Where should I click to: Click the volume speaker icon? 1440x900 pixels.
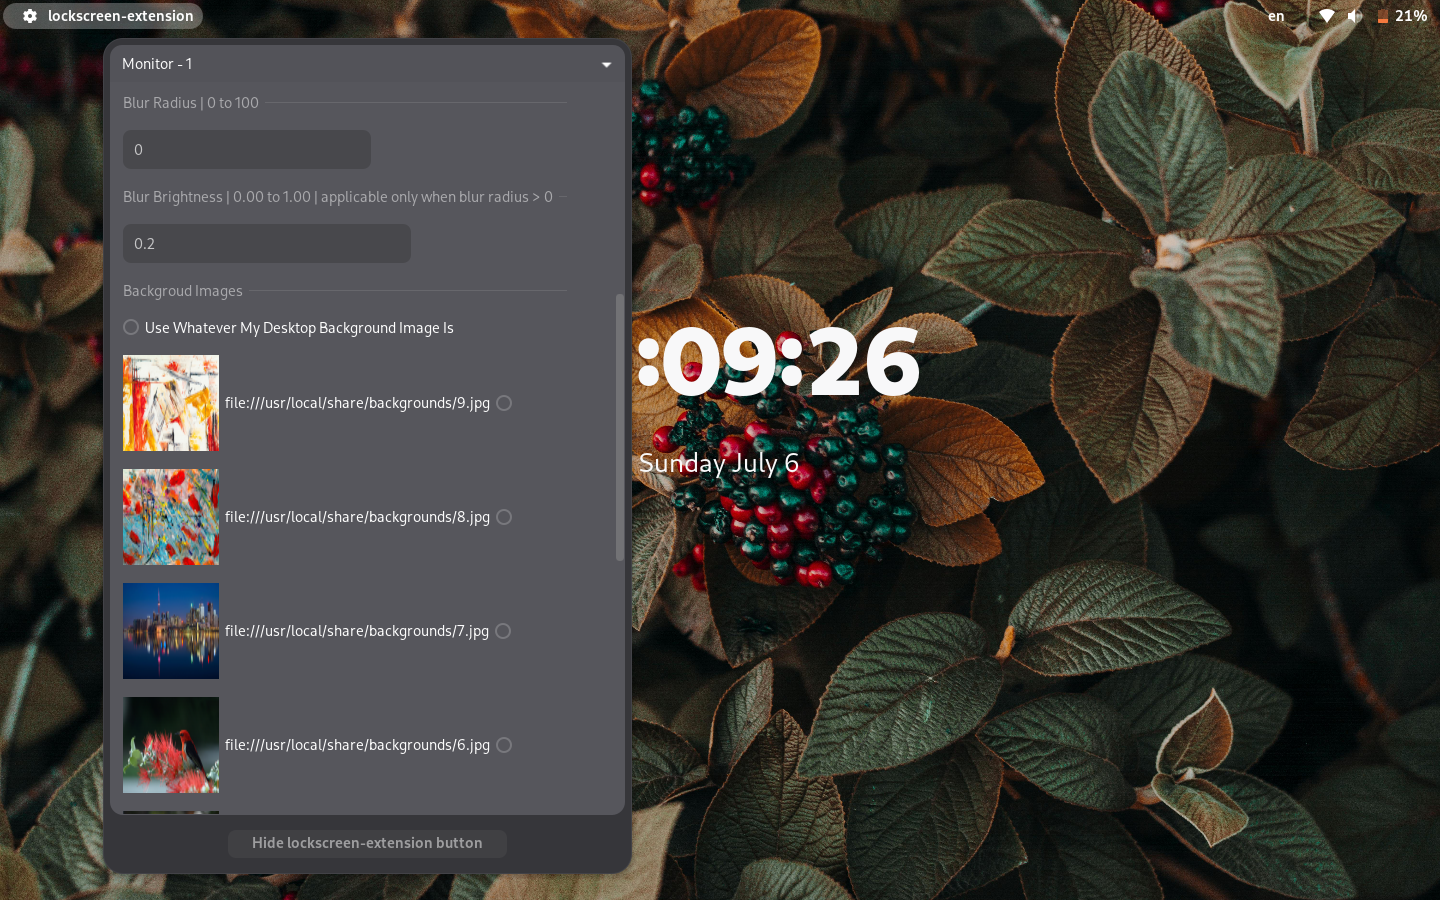click(x=1354, y=16)
